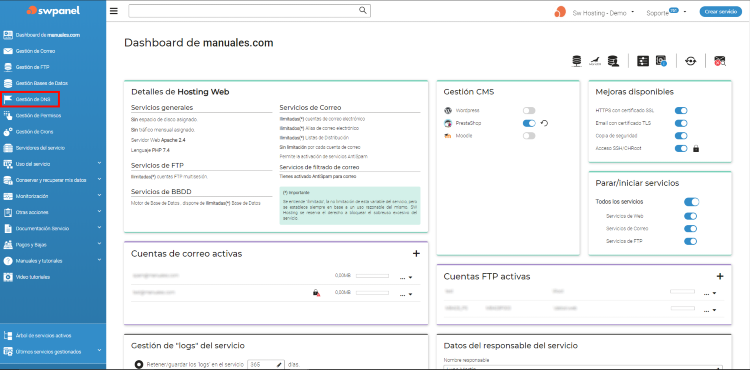Click second mail account usage bar
750x370 pixels.
tap(373, 293)
